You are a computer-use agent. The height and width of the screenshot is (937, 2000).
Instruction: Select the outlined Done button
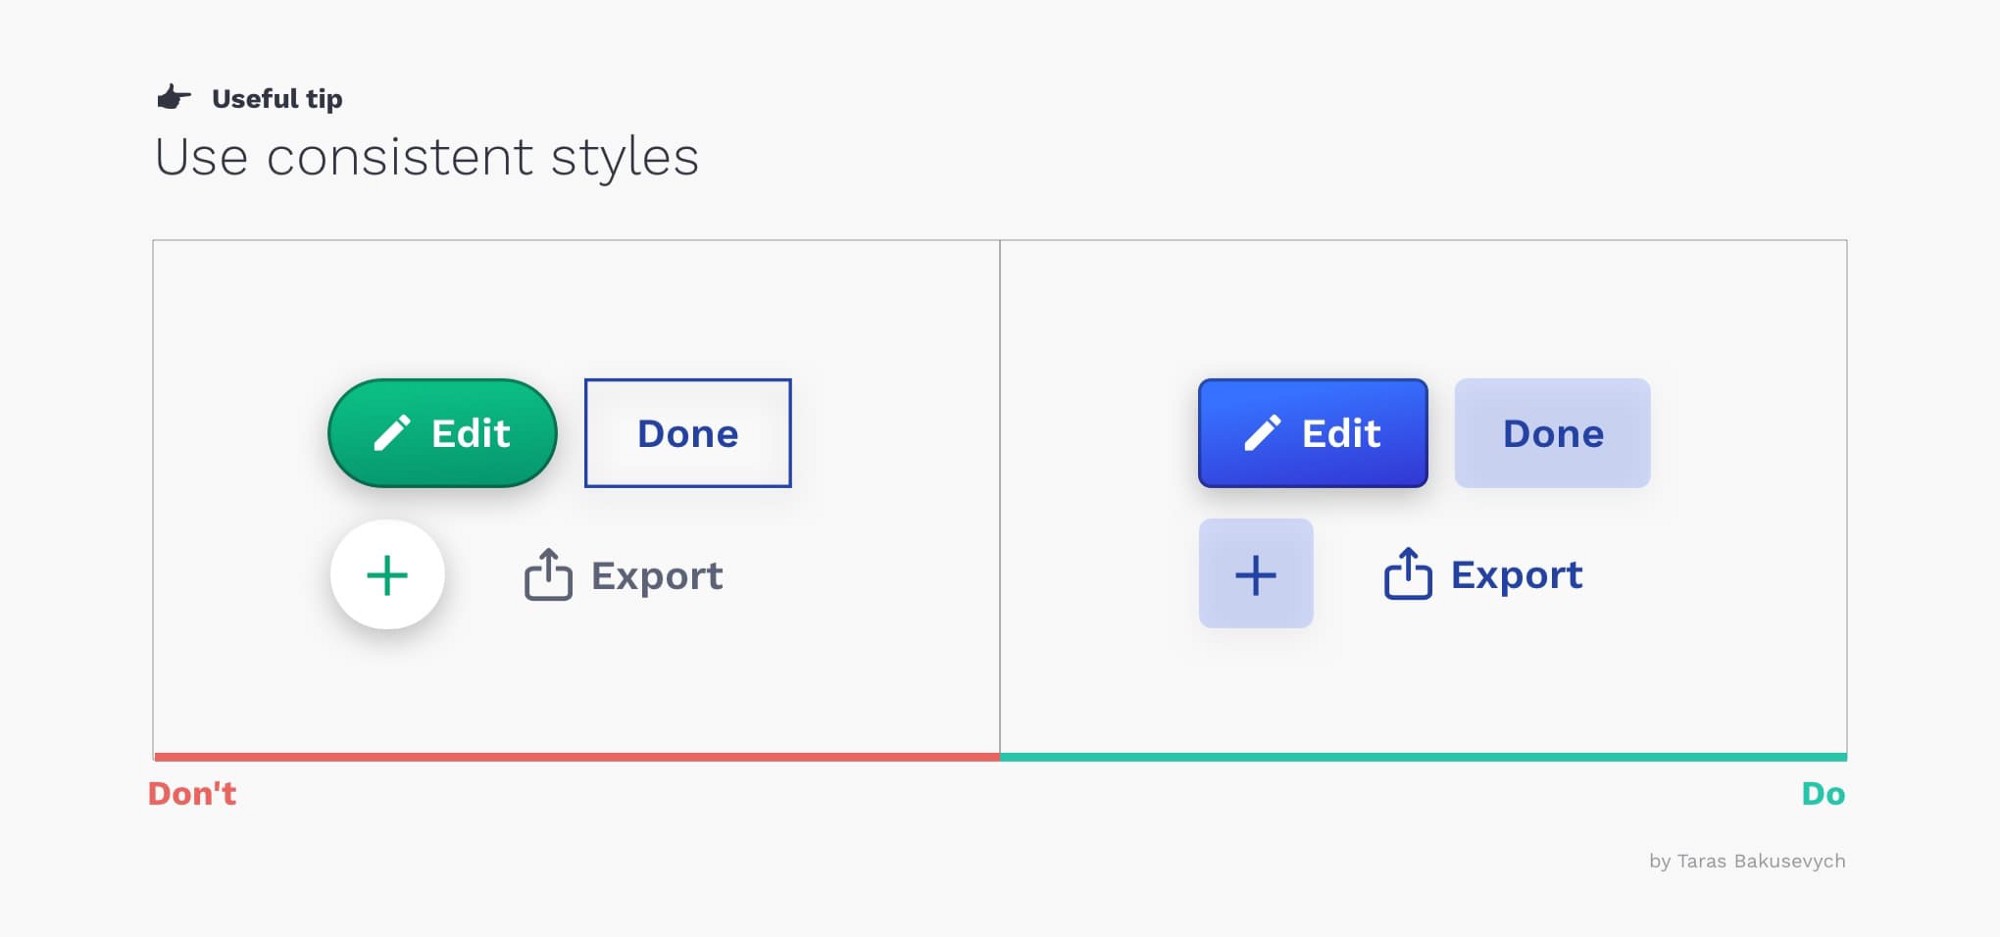[x=688, y=433]
